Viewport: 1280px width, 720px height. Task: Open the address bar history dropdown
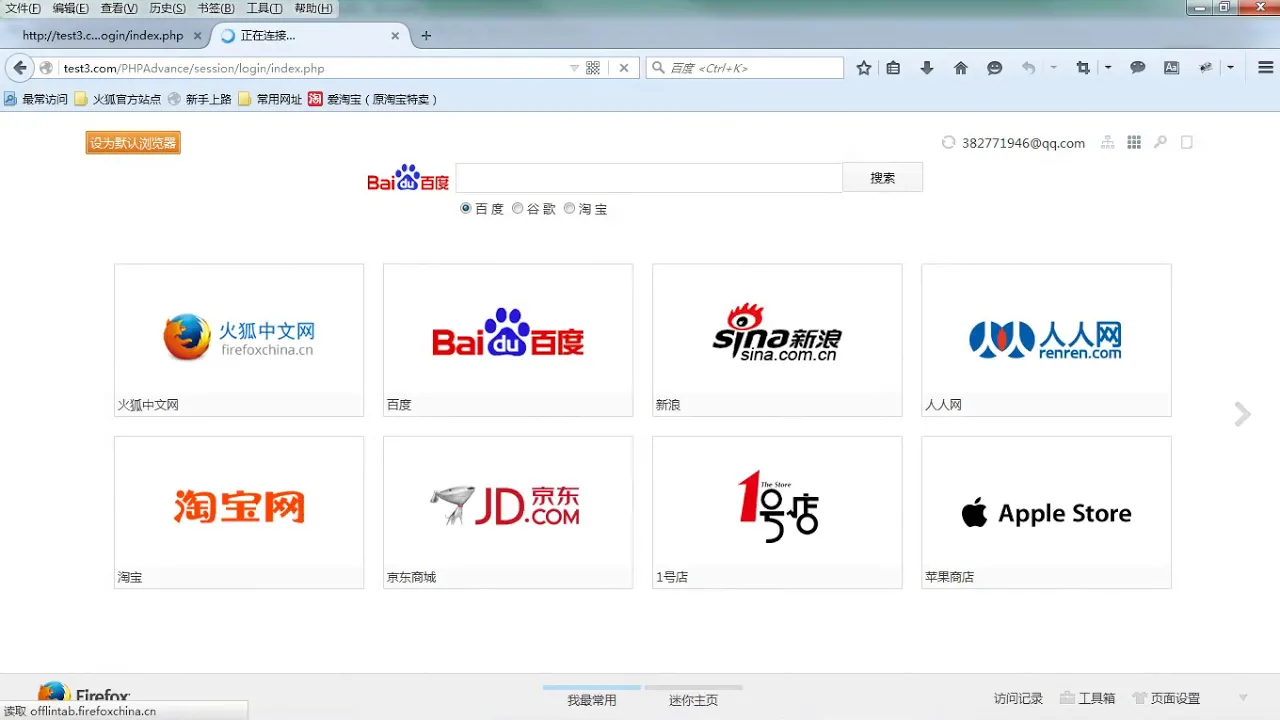pyautogui.click(x=574, y=68)
